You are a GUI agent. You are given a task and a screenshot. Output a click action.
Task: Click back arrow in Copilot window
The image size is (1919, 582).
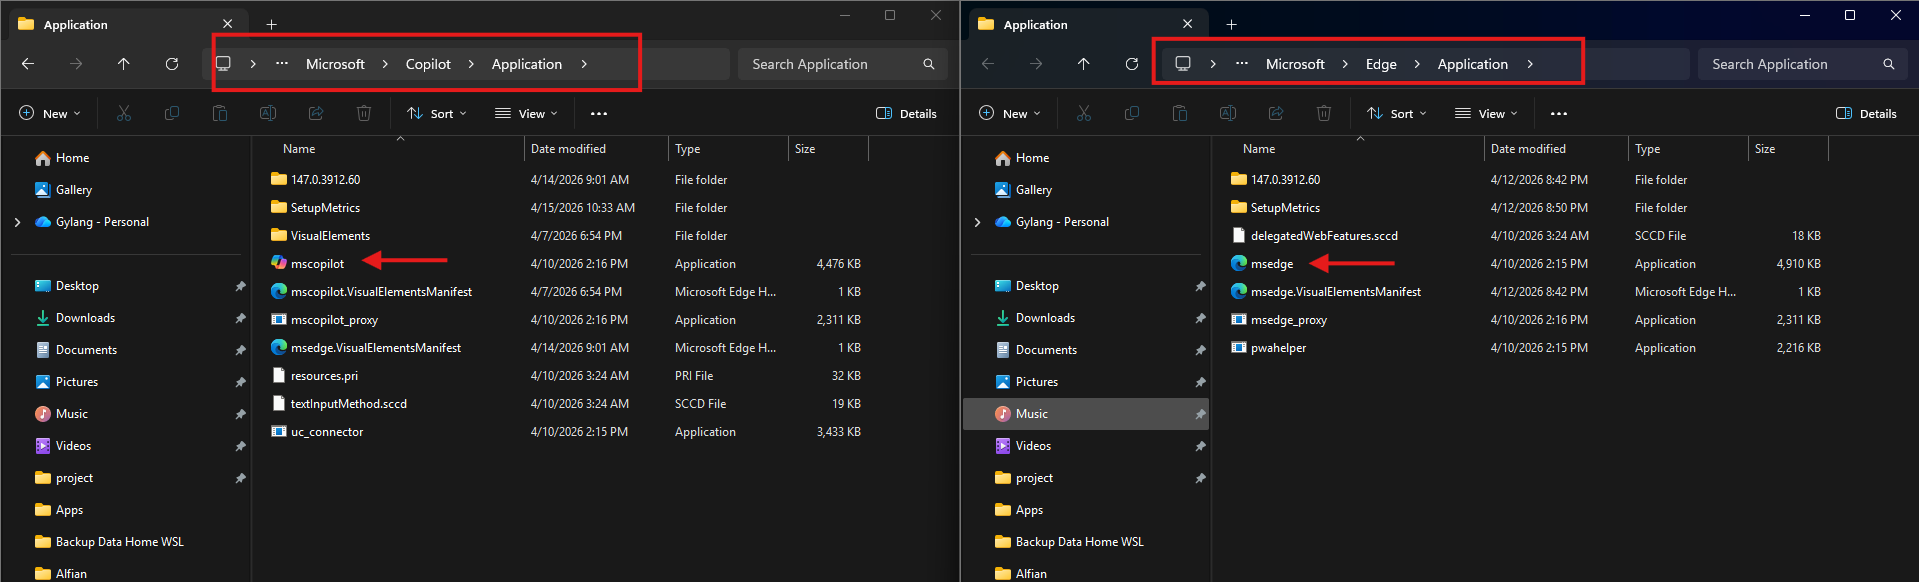pos(28,64)
